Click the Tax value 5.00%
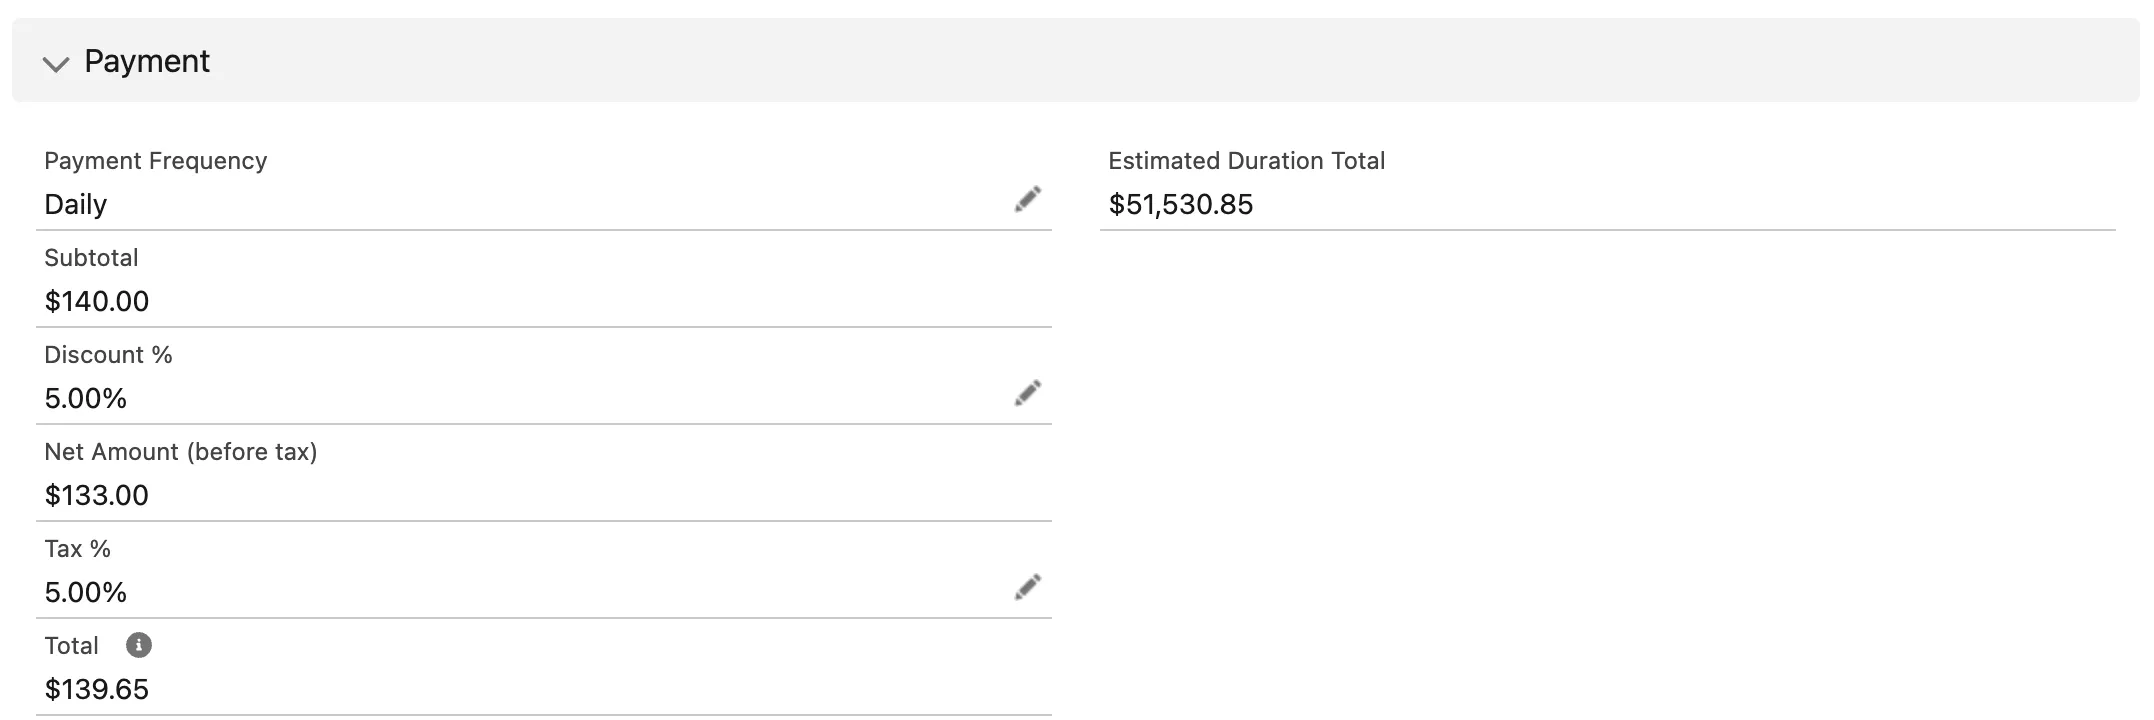This screenshot has height=720, width=2154. tap(86, 592)
